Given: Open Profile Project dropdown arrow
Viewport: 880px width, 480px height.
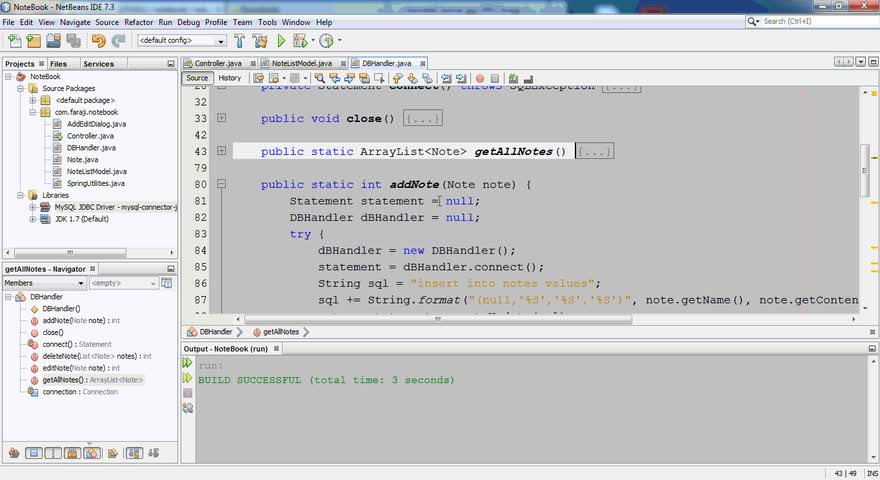Looking at the screenshot, I should coord(339,40).
